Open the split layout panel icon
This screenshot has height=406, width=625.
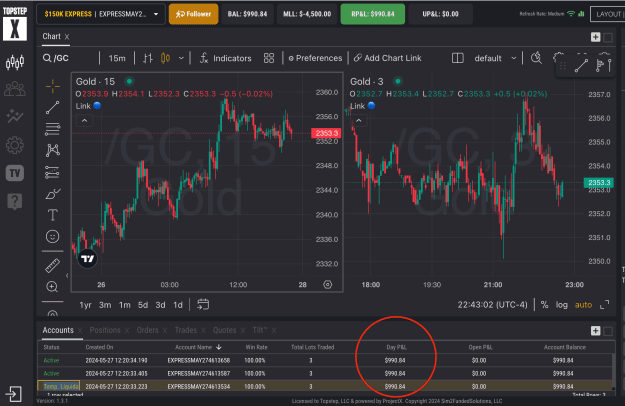click(458, 58)
